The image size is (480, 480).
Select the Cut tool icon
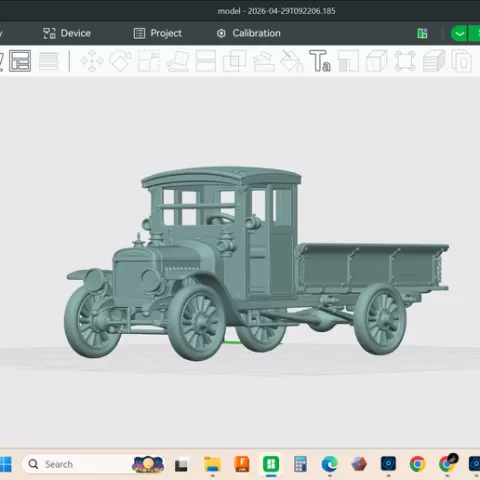point(206,61)
